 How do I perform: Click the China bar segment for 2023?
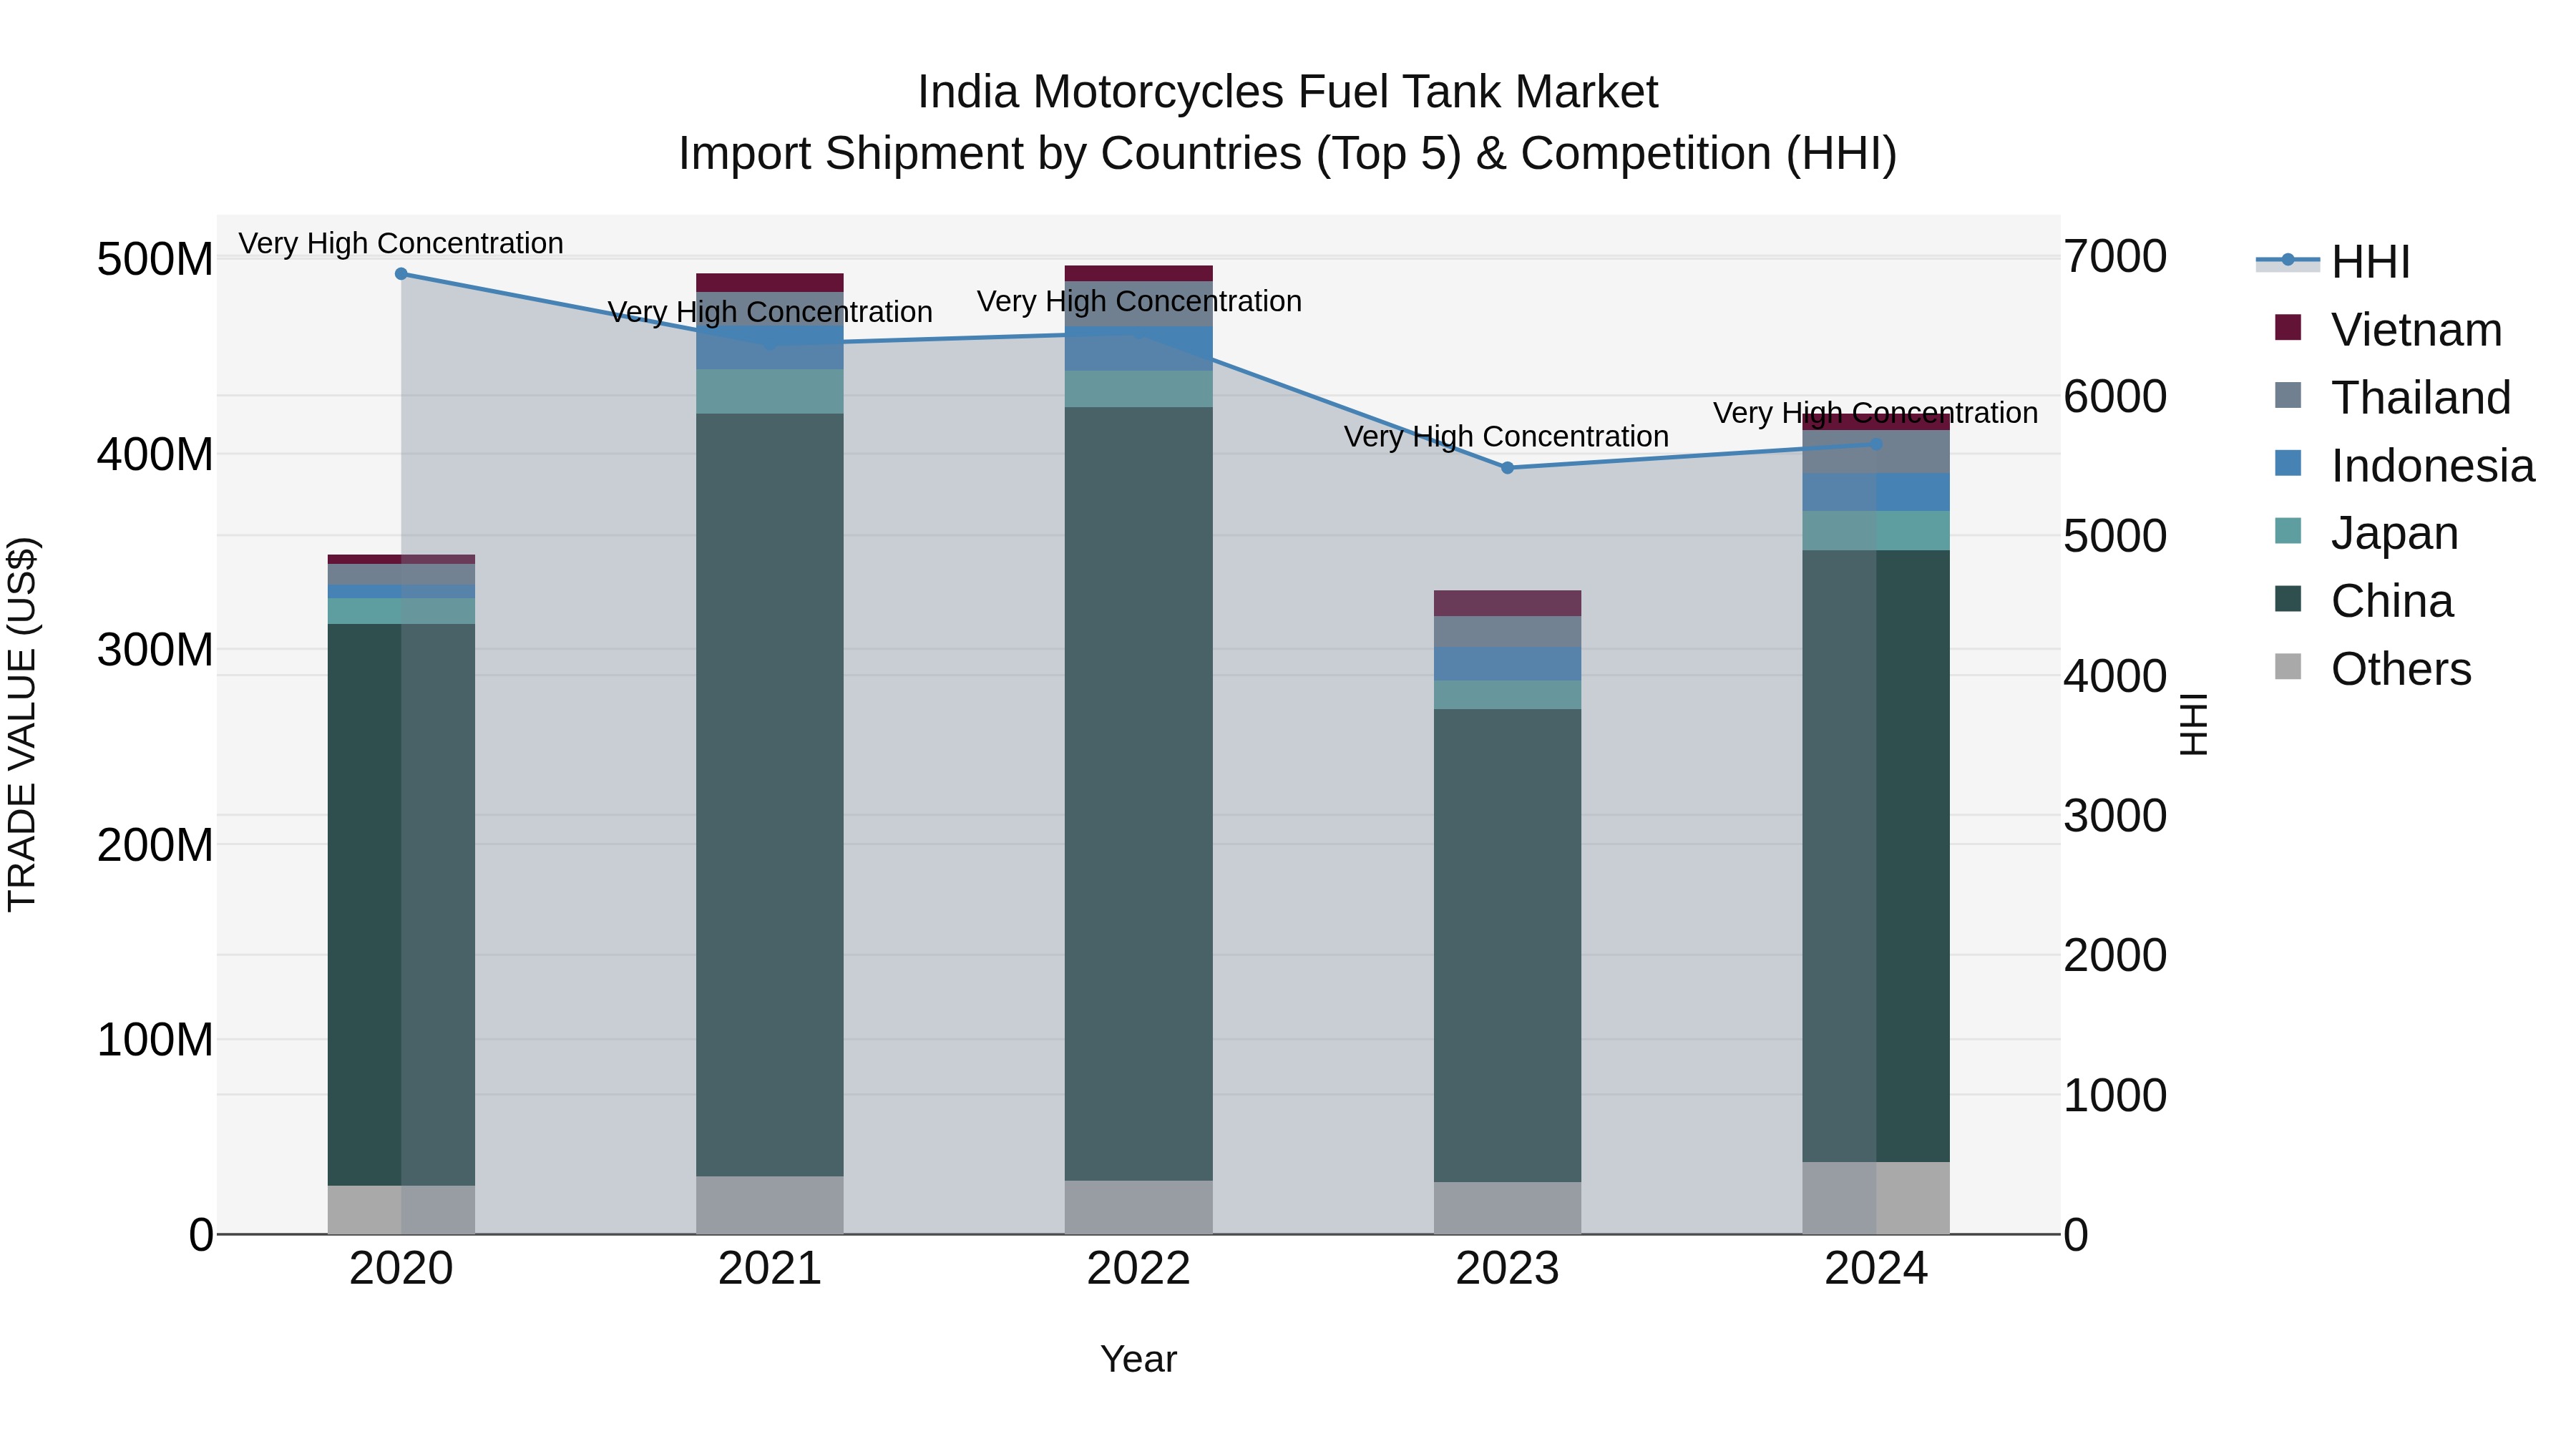click(x=1507, y=946)
